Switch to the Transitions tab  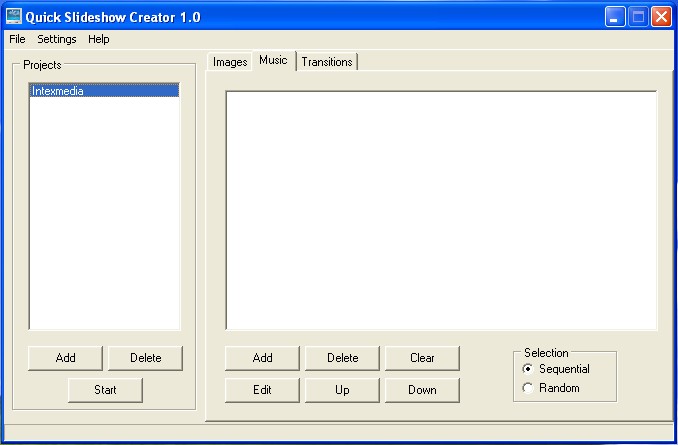pyautogui.click(x=327, y=62)
